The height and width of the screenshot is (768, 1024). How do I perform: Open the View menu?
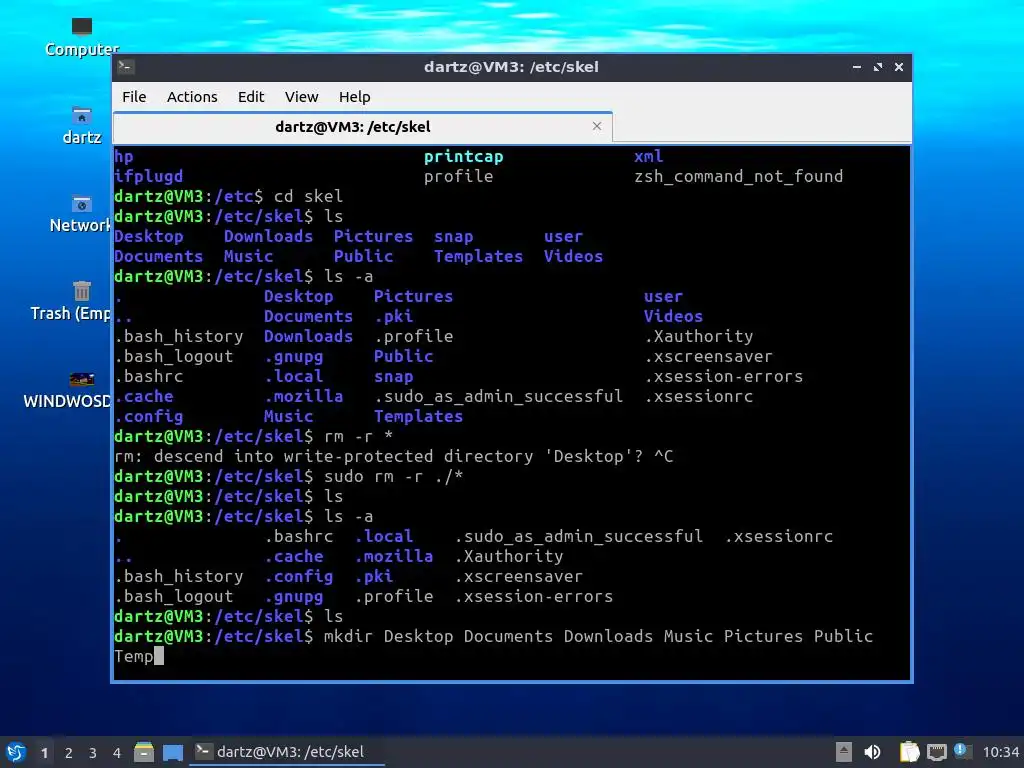pyautogui.click(x=301, y=97)
